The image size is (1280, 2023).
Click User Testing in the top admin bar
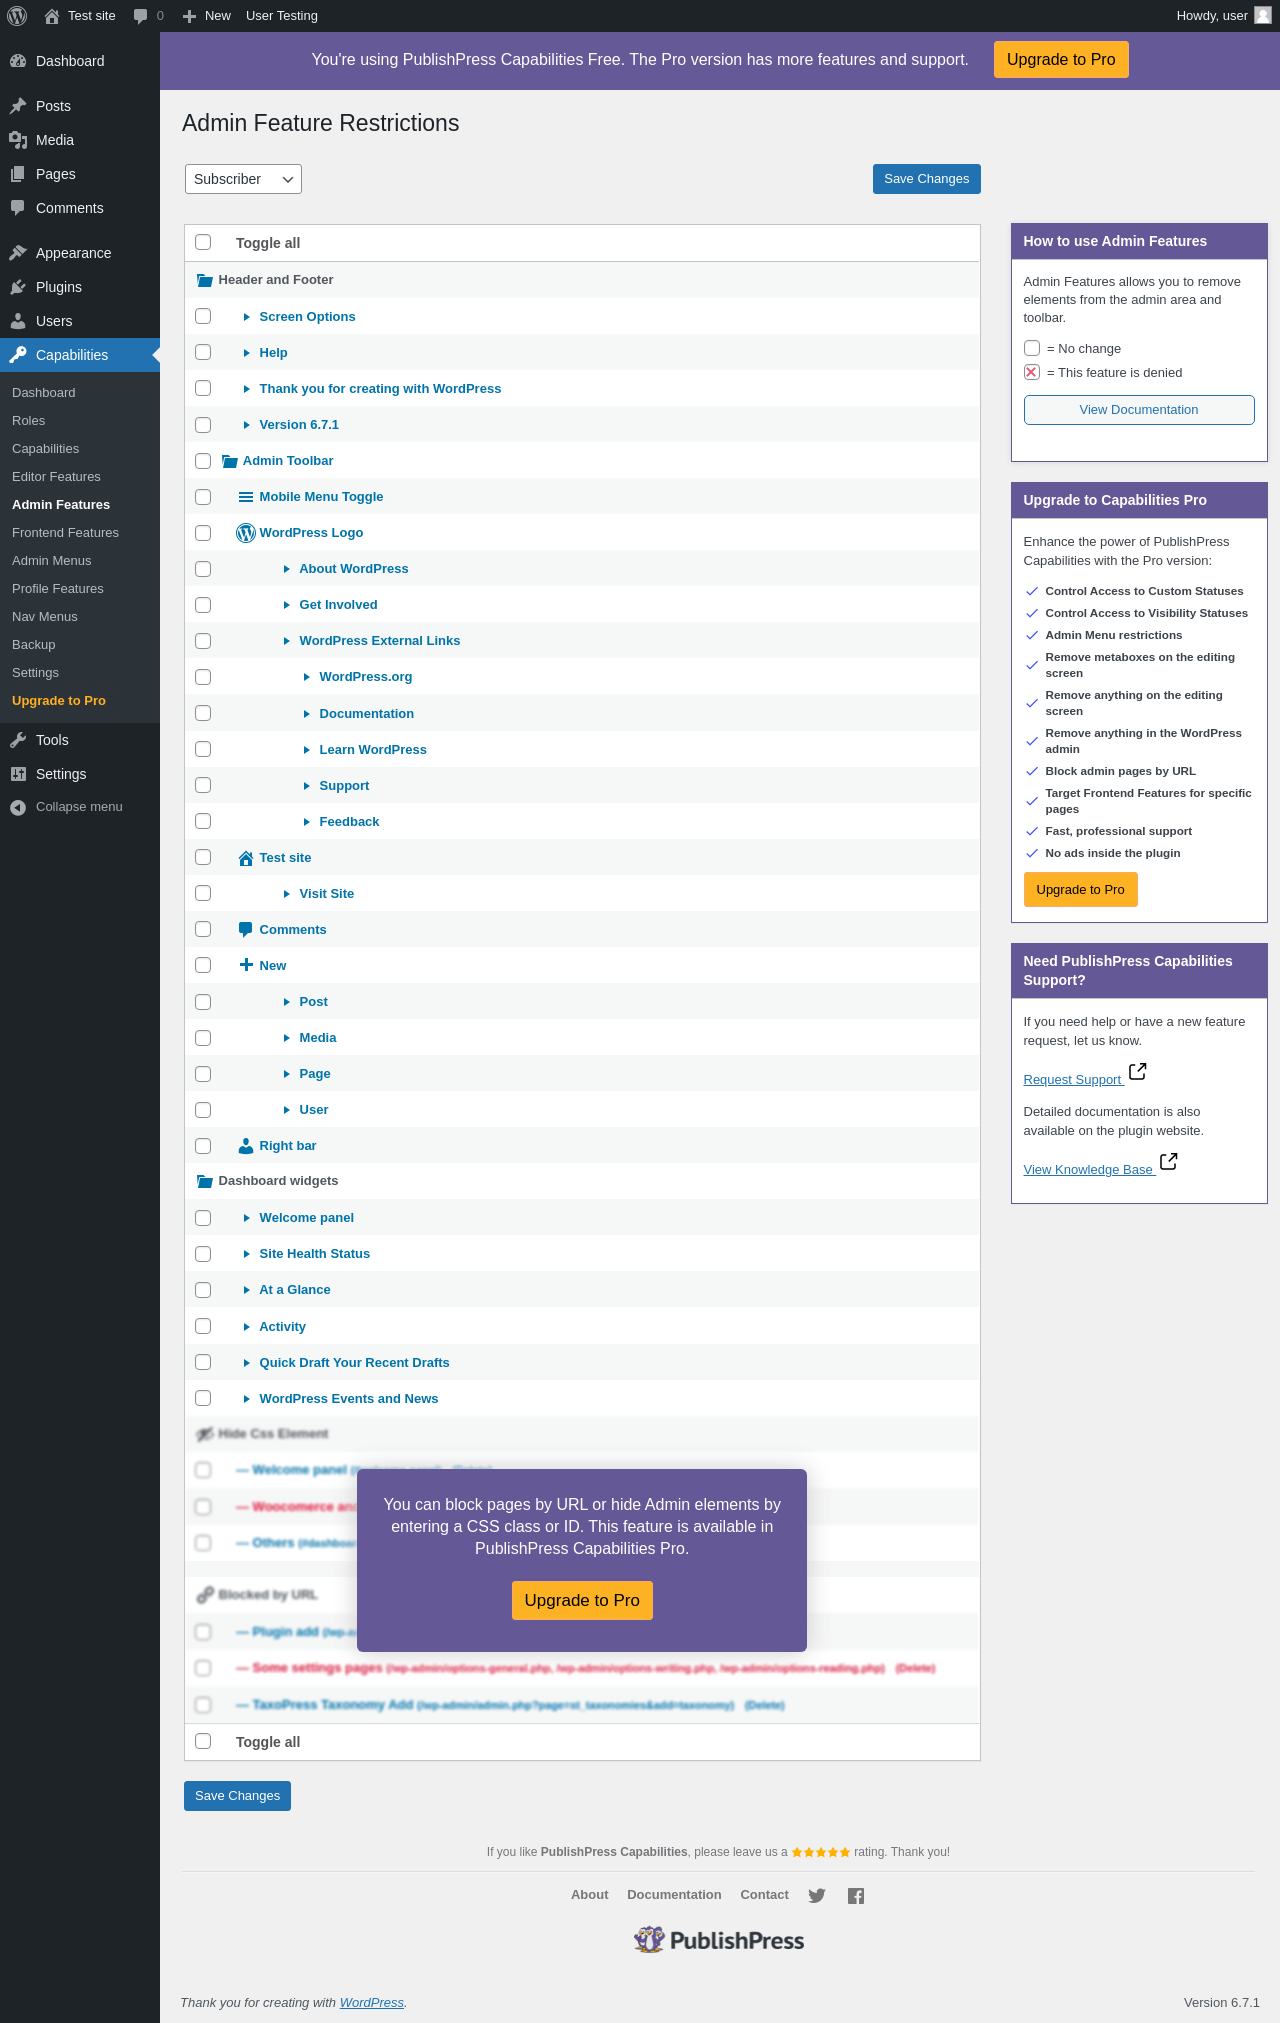pyautogui.click(x=282, y=16)
